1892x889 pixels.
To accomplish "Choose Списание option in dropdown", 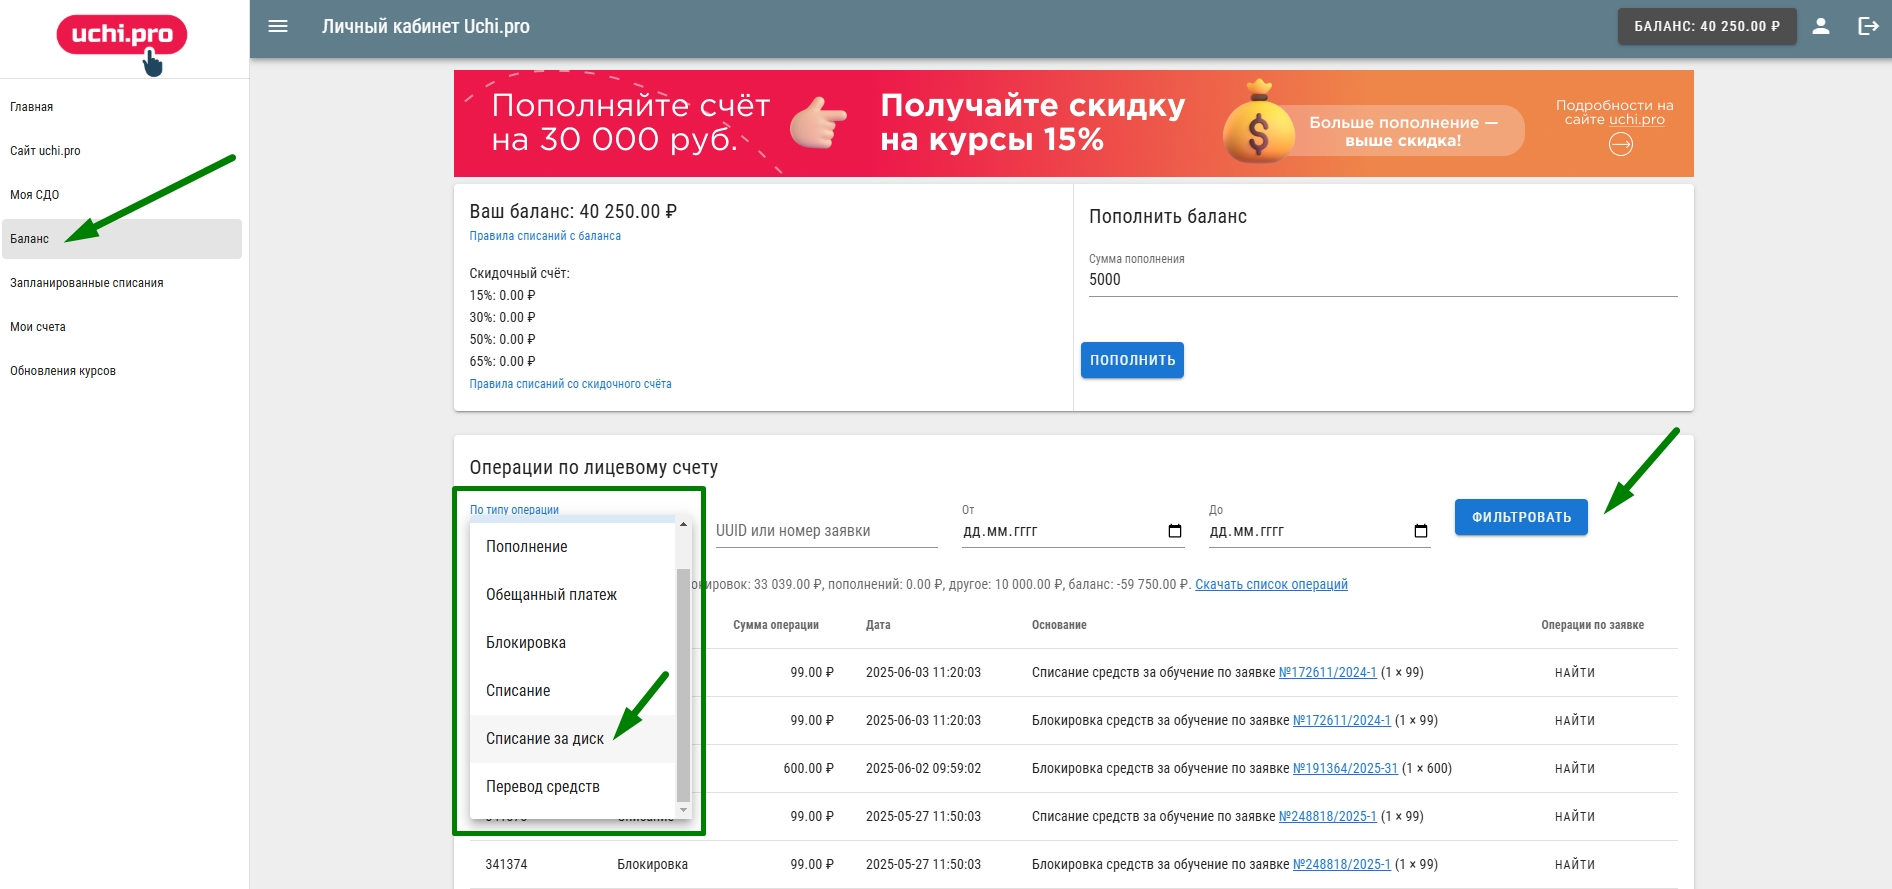I will click(x=573, y=691).
